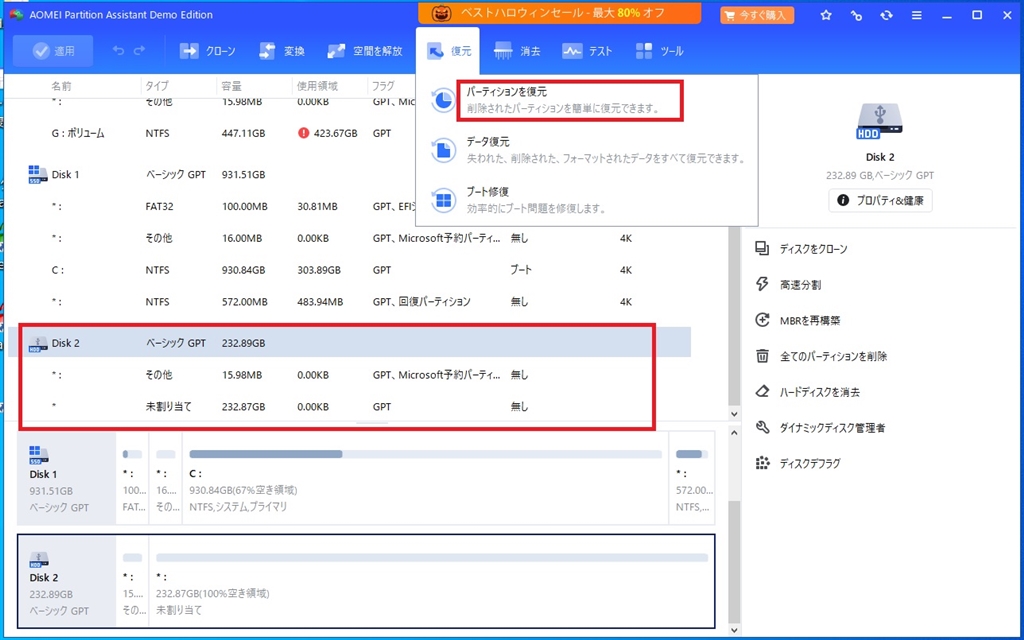Viewport: 1024px width, 640px height.
Task: Click ディスクをクローン in side panel
Action: pos(814,249)
